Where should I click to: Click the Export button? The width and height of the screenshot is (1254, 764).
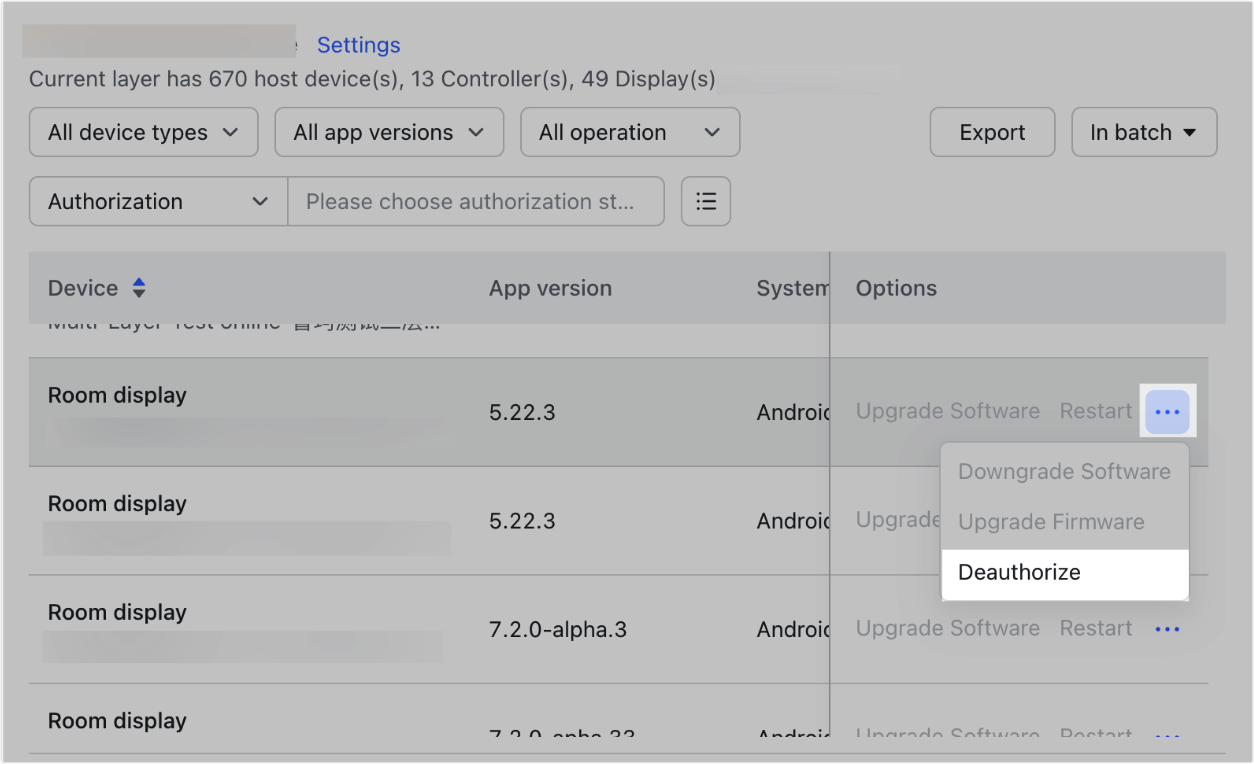[992, 133]
